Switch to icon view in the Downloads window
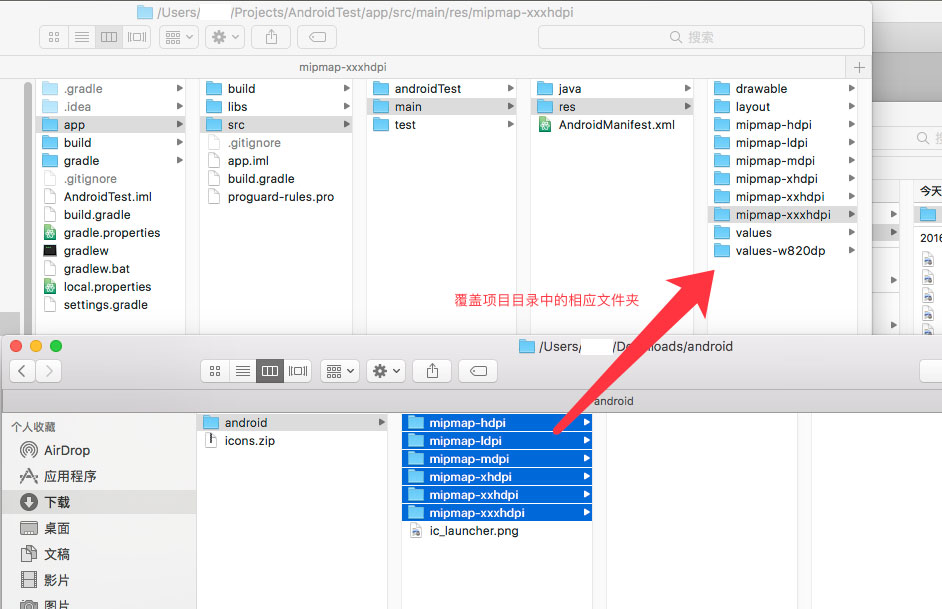Image resolution: width=942 pixels, height=609 pixels. pos(215,371)
